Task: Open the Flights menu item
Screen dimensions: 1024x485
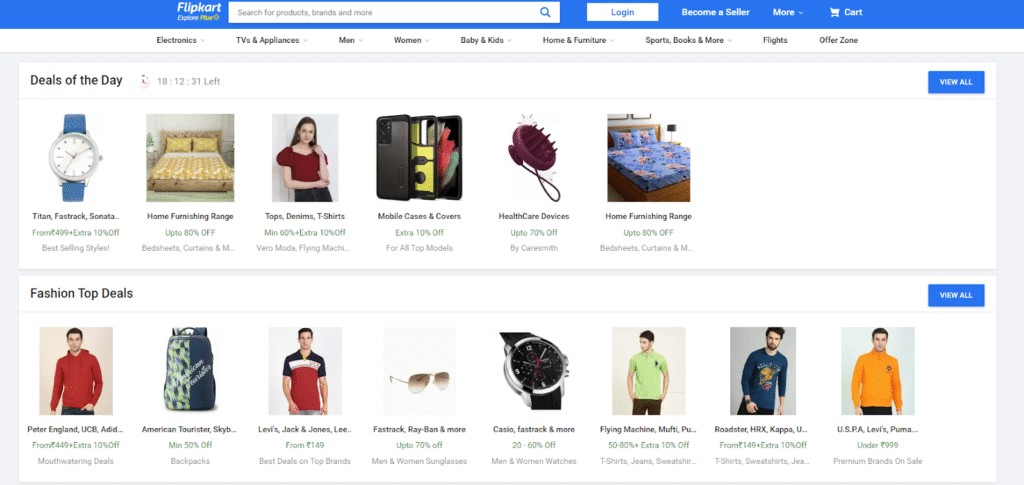Action: tap(775, 40)
